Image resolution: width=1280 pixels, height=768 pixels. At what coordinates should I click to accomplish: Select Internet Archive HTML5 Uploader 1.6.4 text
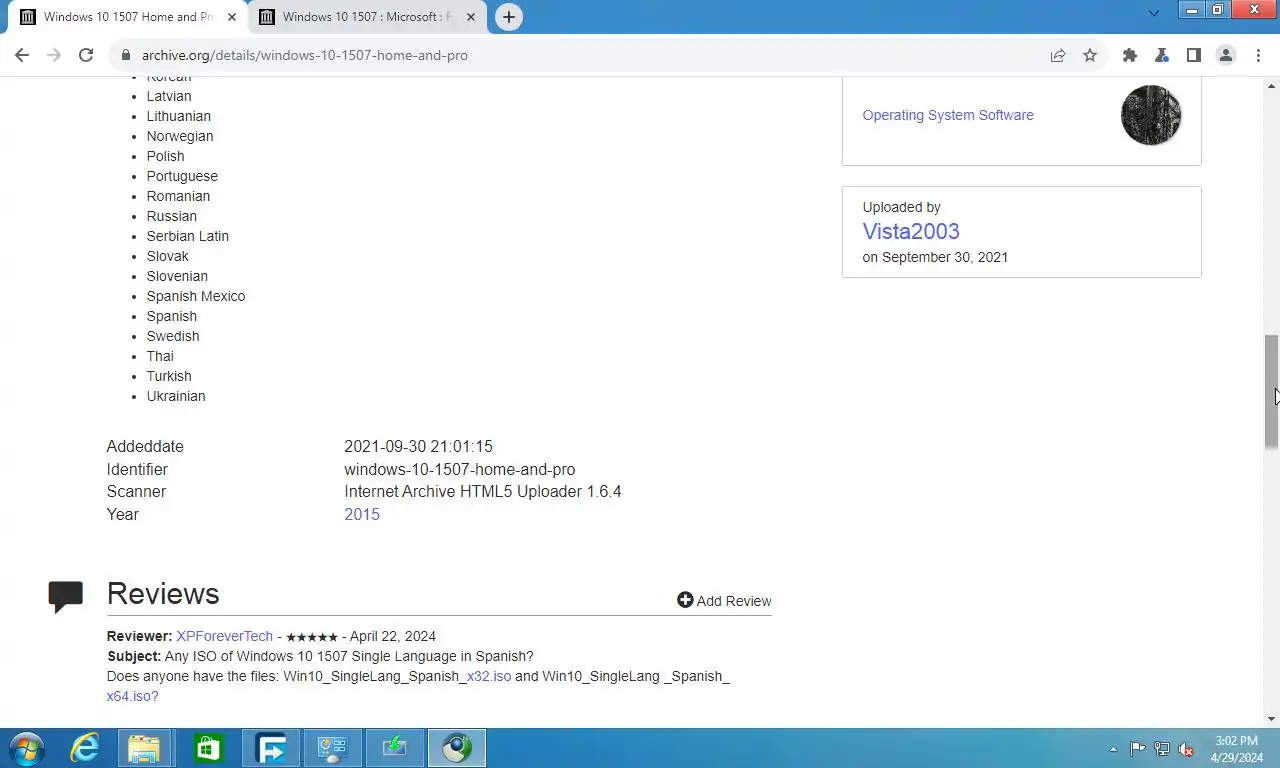tap(483, 491)
